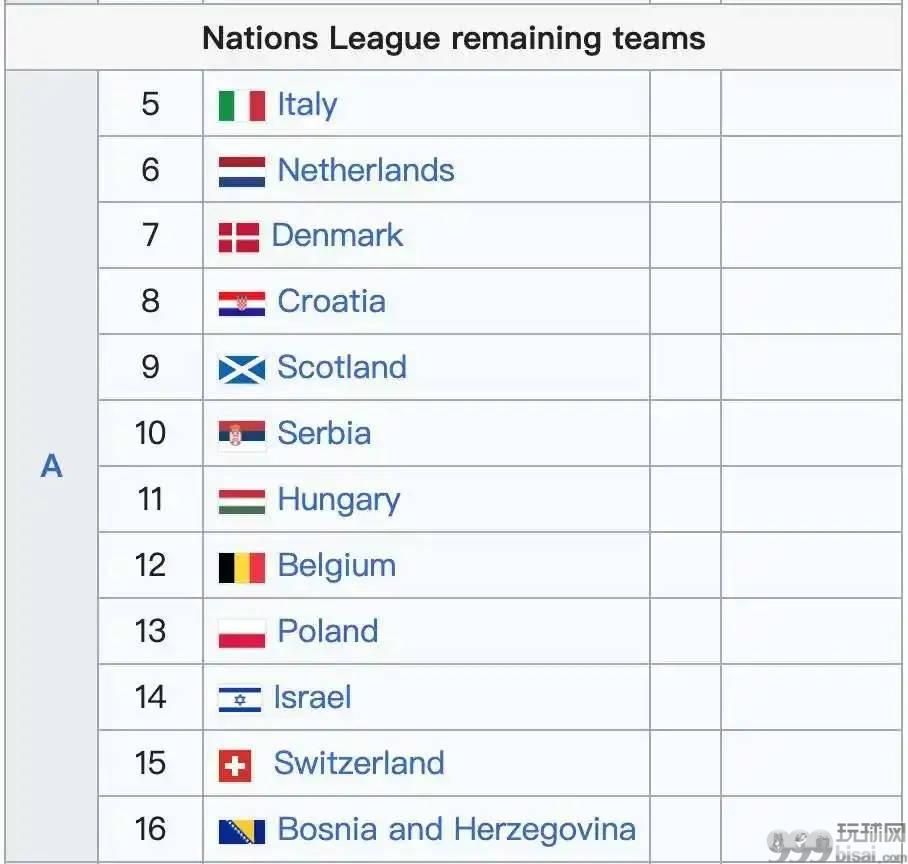This screenshot has width=908, height=864.
Task: Click the Hungary flag icon
Action: tap(241, 502)
